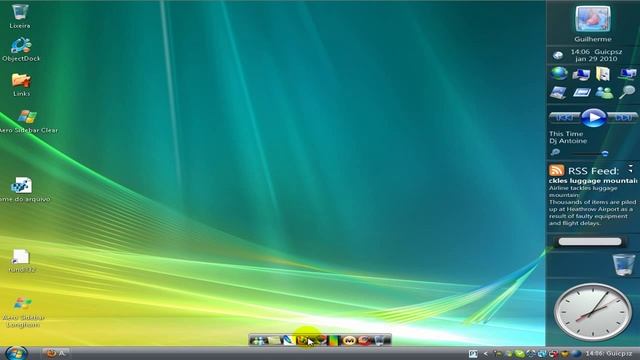Click the small globe icon beside the sidebar time
The height and width of the screenshot is (360, 640).
(558, 55)
